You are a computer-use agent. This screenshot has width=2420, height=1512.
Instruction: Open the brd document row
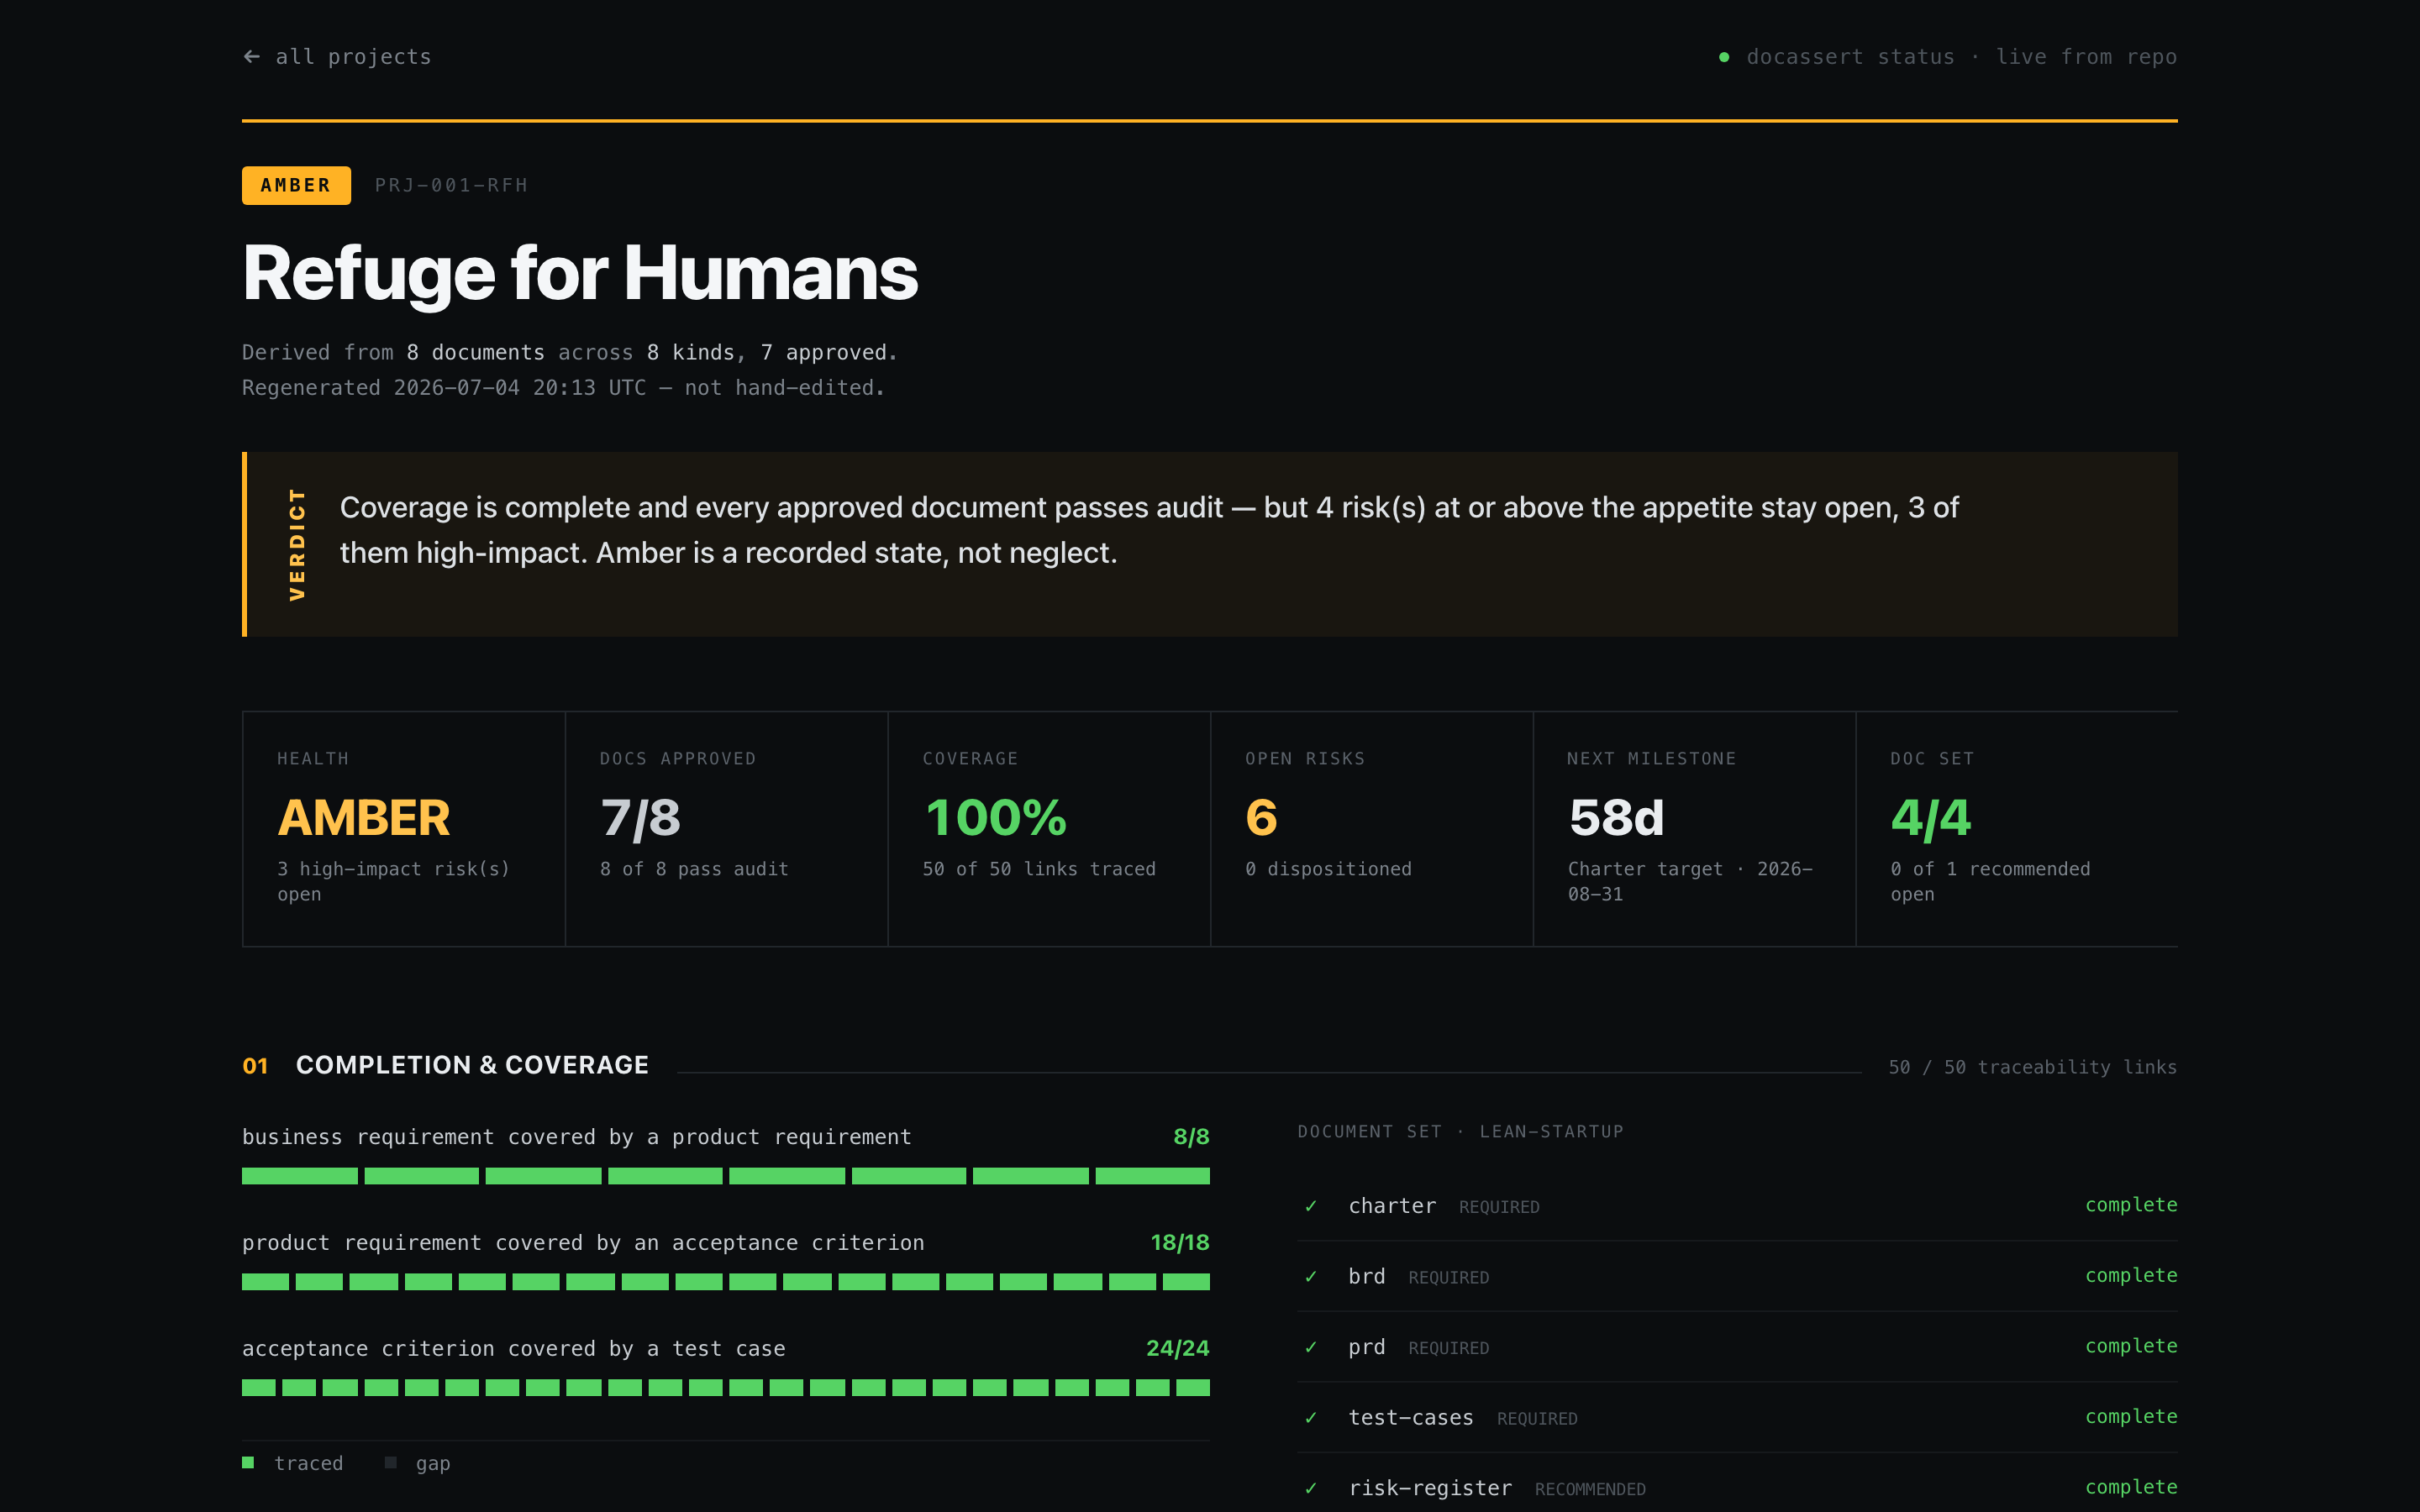click(x=1737, y=1276)
